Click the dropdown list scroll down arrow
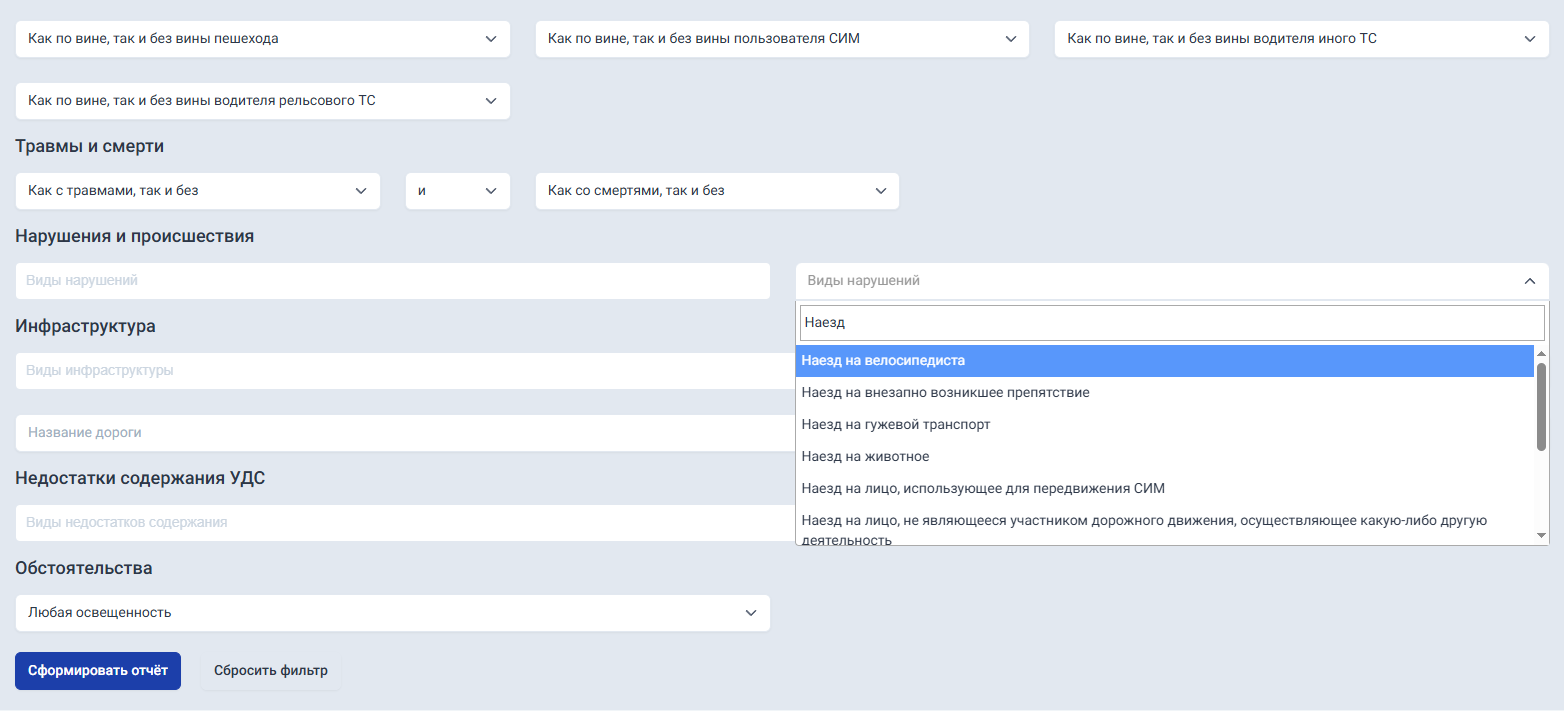1564x711 pixels. point(1541,536)
